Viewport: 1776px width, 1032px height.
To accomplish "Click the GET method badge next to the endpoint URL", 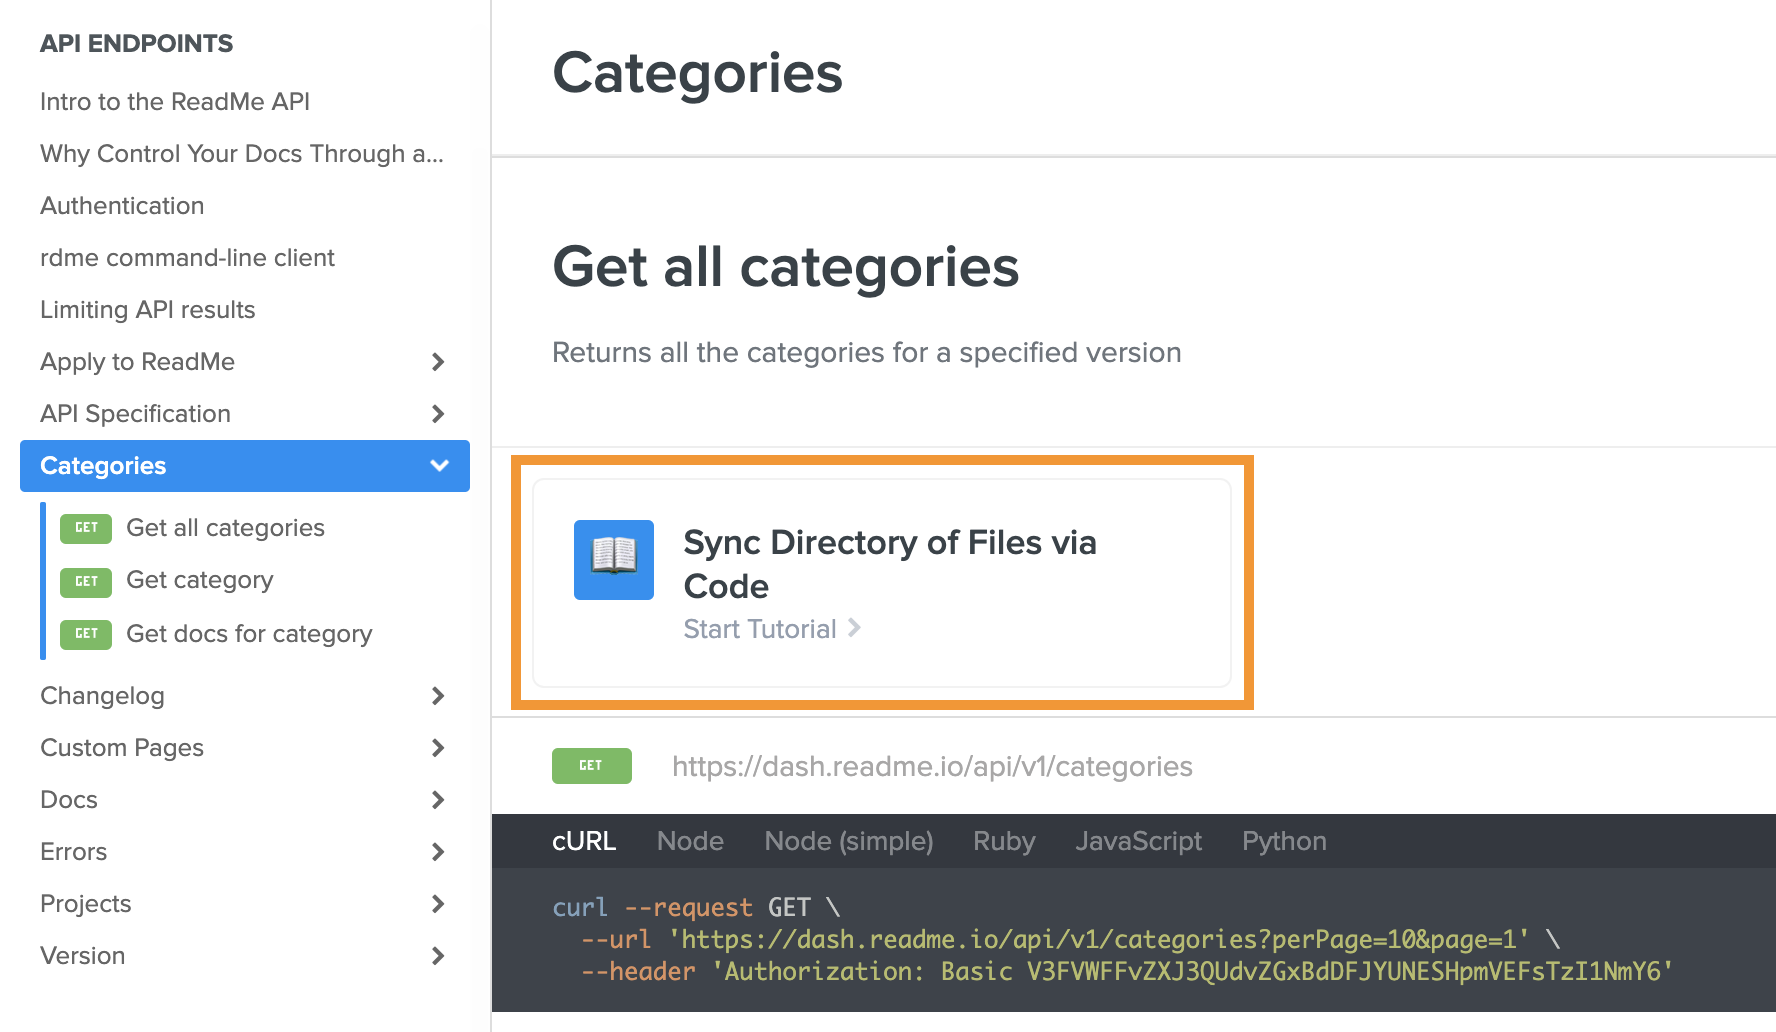I will (x=592, y=766).
